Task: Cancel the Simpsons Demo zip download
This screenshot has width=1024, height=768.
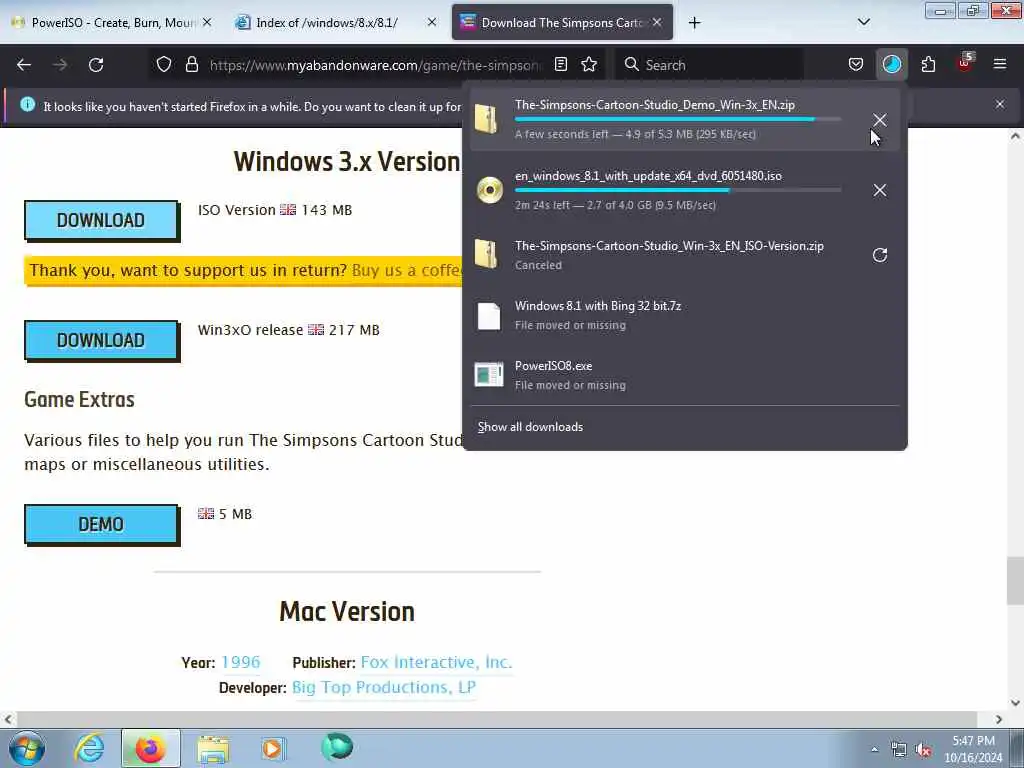Action: click(880, 120)
